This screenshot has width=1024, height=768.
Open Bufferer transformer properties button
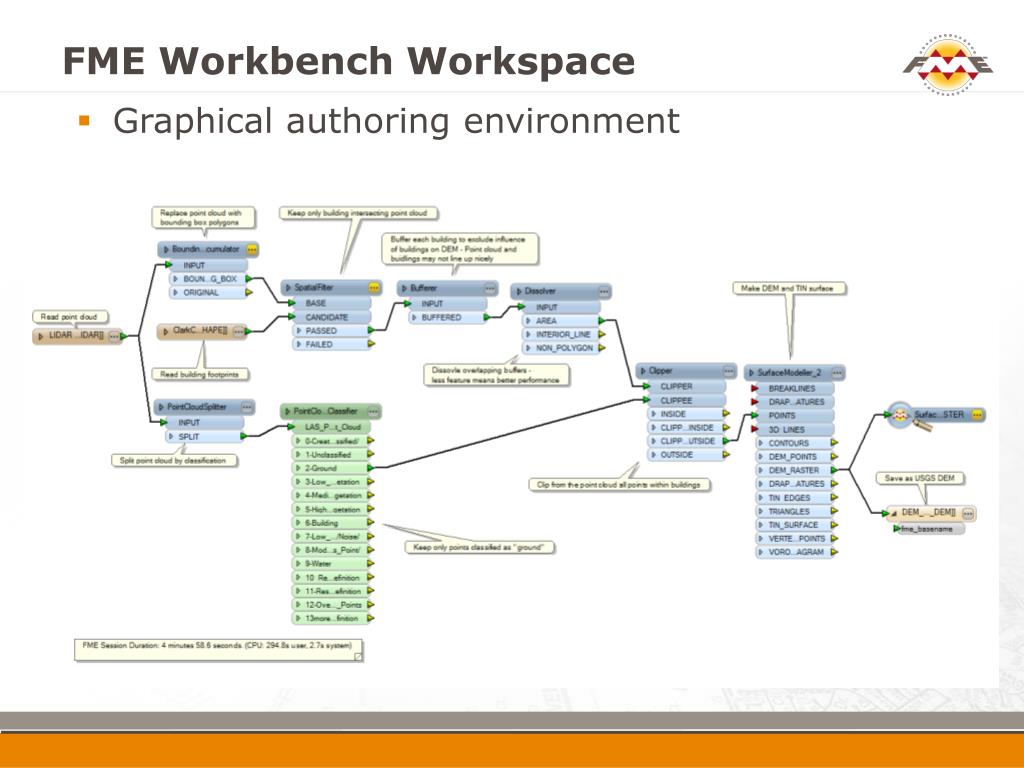(x=490, y=288)
